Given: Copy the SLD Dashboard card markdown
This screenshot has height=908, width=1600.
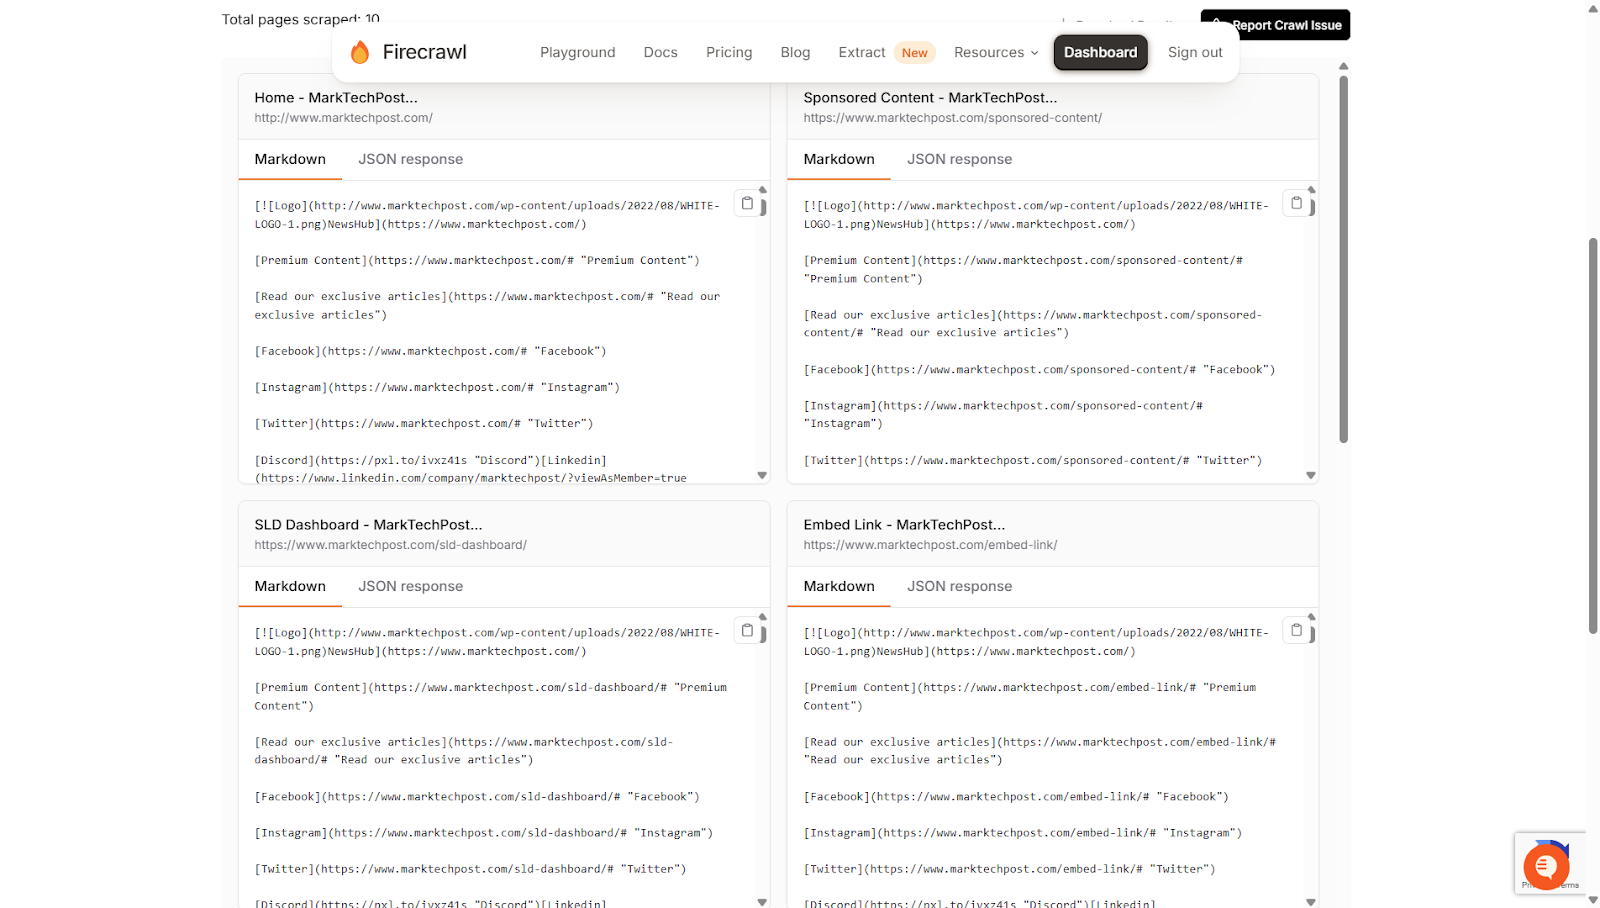Looking at the screenshot, I should (747, 630).
